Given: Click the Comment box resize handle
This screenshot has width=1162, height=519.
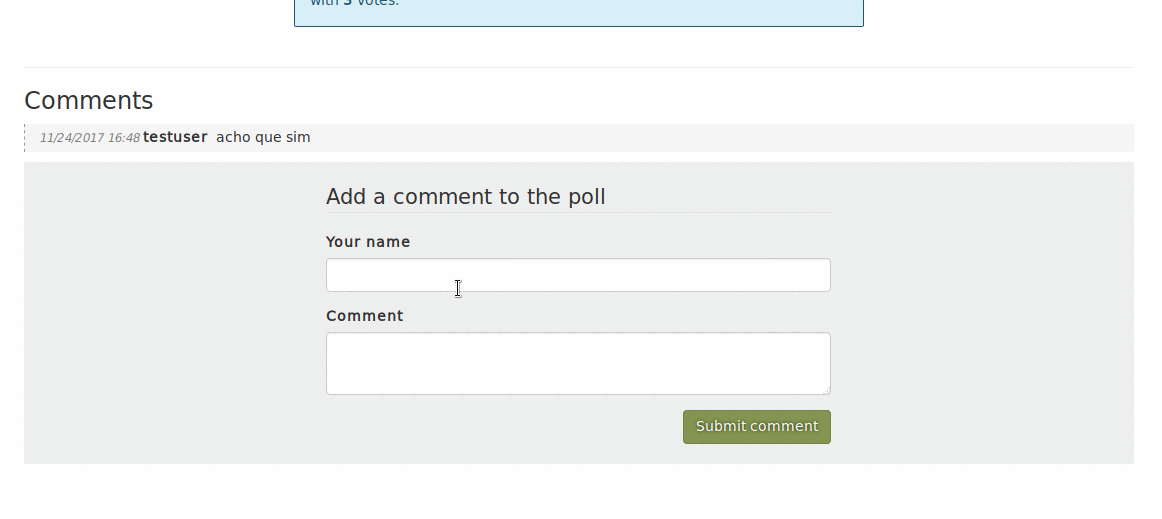Looking at the screenshot, I should pyautogui.click(x=826, y=390).
